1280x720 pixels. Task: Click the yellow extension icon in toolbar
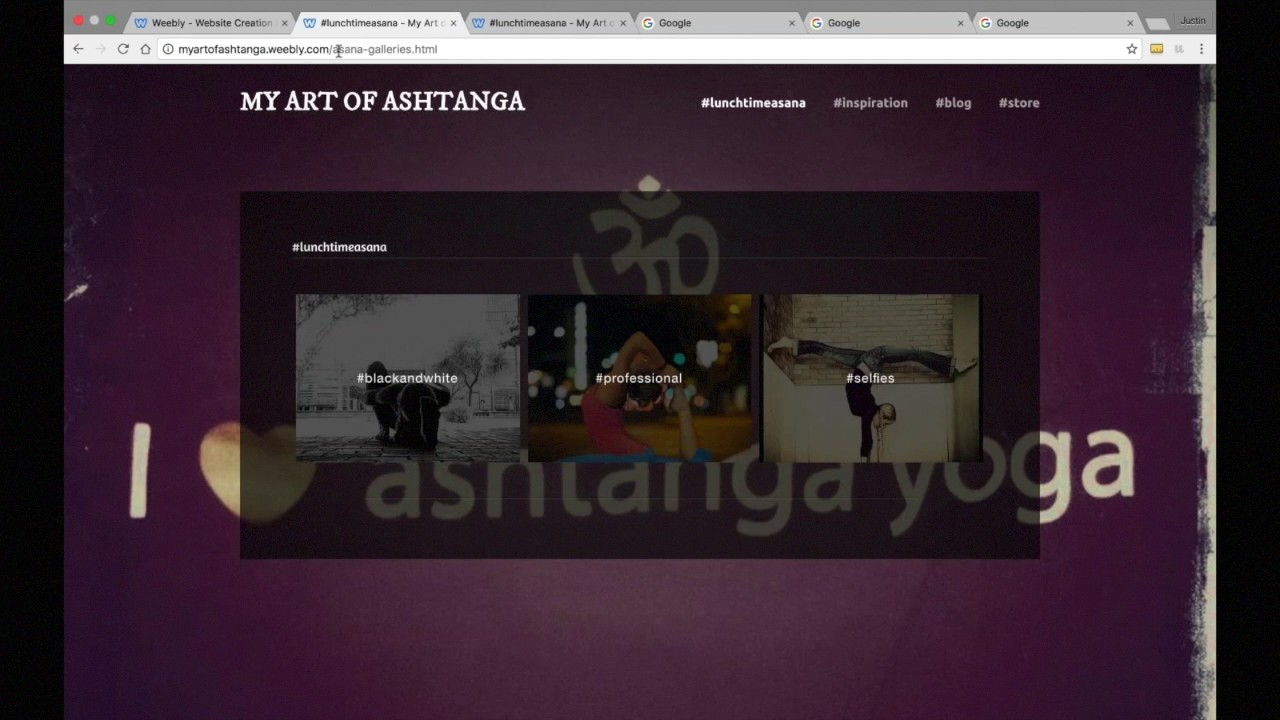(1157, 49)
